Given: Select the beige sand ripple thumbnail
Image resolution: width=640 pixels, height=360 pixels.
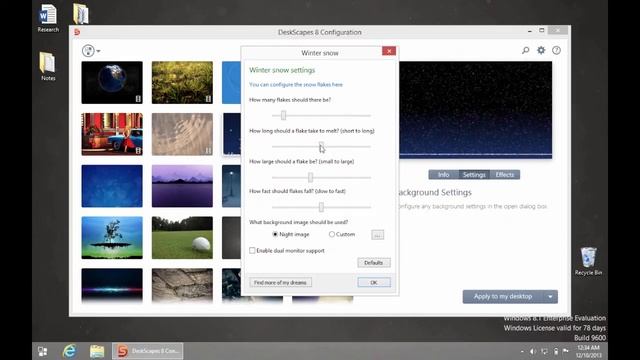Looking at the screenshot, I should [182, 134].
